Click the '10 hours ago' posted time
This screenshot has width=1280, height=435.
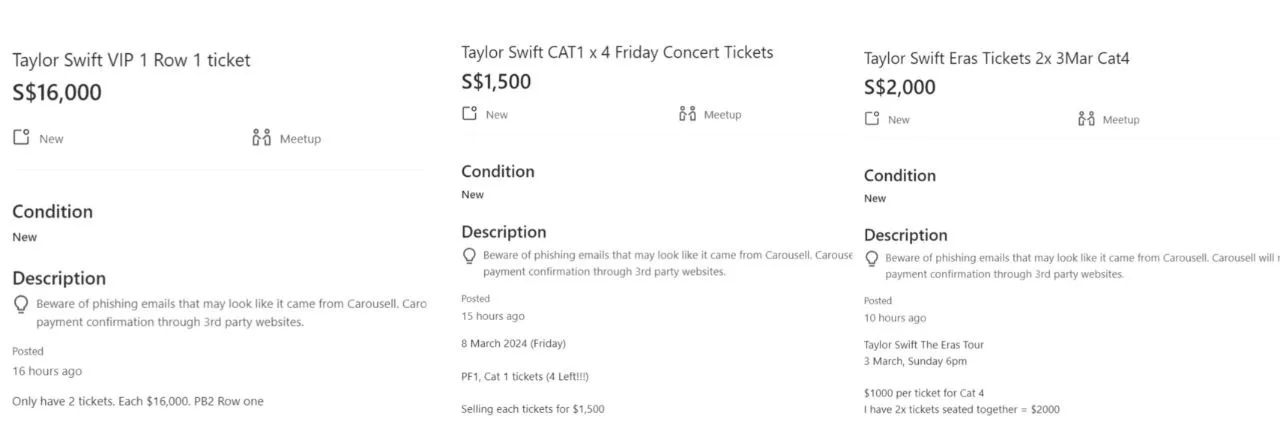(x=895, y=318)
